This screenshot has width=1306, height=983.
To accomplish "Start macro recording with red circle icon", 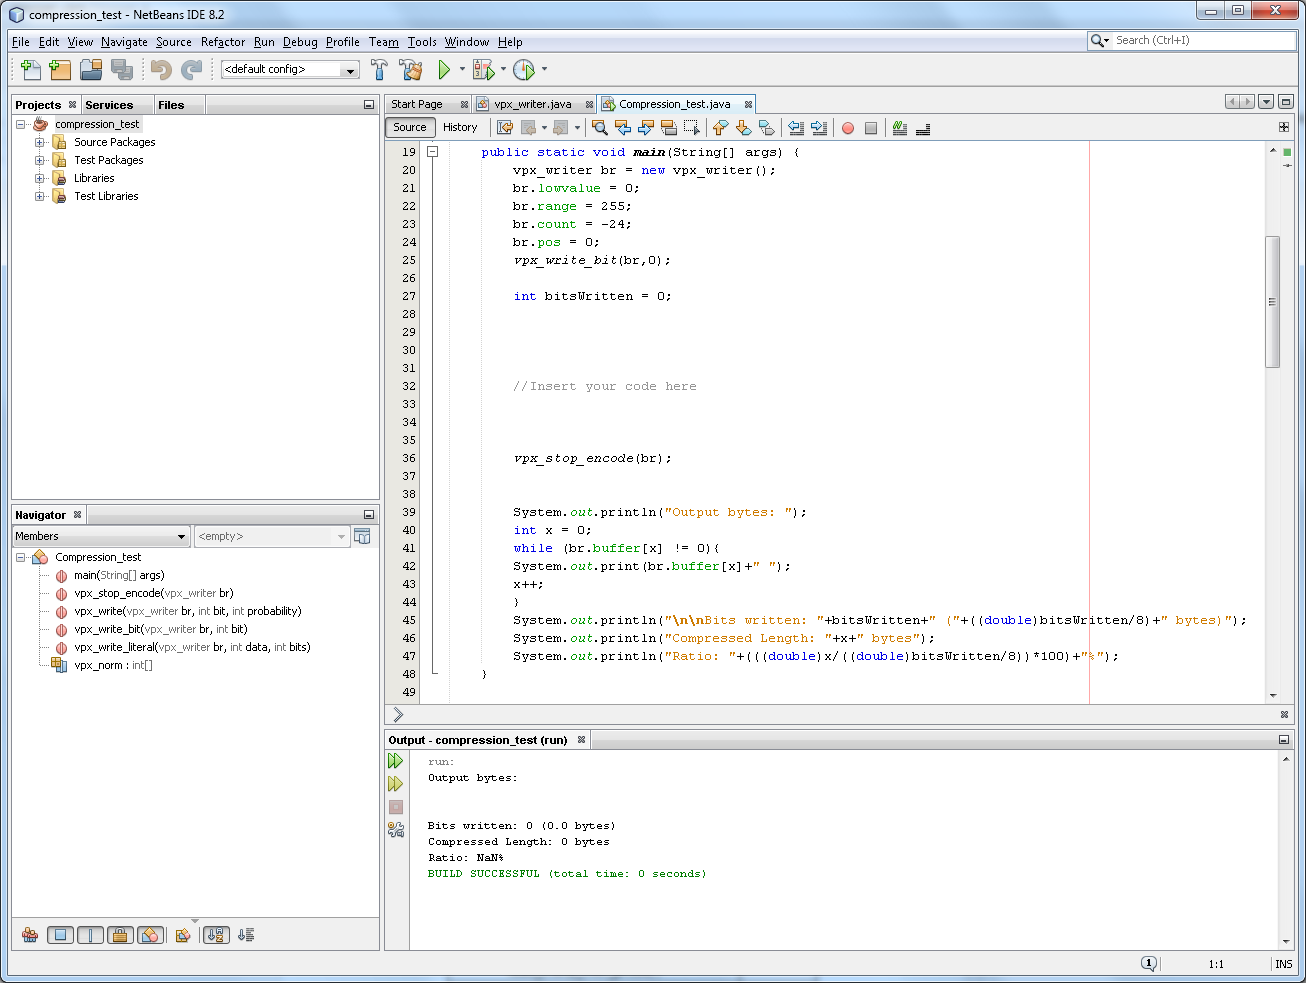I will pyautogui.click(x=848, y=128).
